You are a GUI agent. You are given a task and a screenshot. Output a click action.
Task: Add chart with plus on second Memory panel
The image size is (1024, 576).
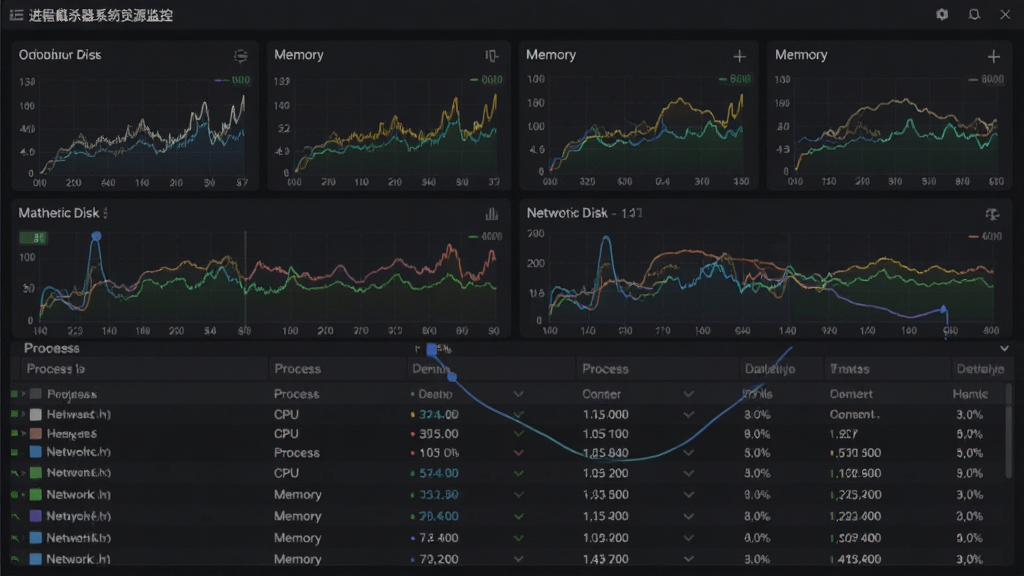(739, 57)
